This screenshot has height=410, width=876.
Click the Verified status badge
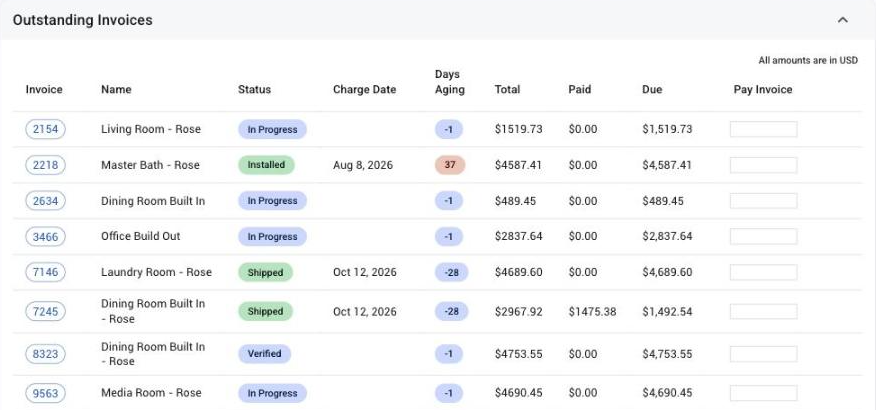point(265,354)
